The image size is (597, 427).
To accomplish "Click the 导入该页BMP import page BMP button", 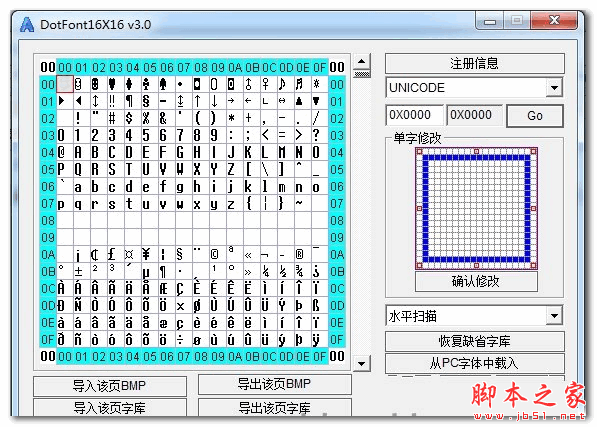I will 110,386.
